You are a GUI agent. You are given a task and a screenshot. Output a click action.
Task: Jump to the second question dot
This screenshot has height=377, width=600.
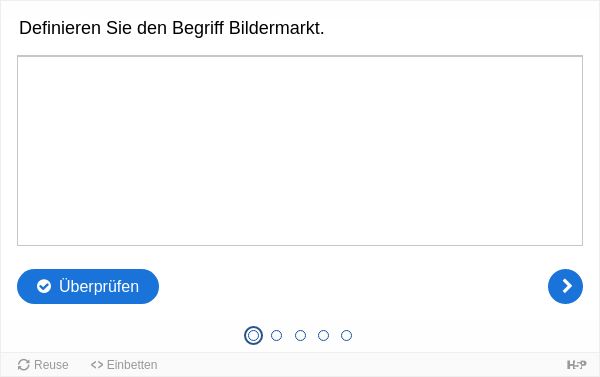point(276,335)
